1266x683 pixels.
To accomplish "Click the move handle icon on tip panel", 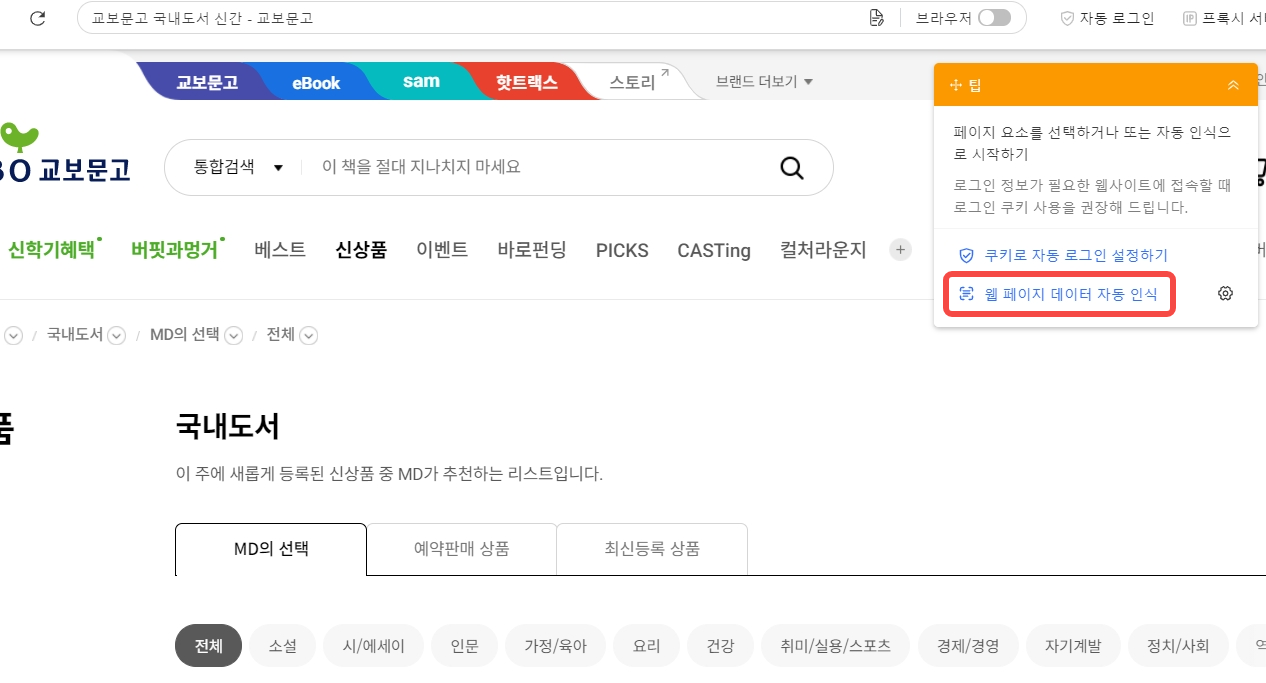I will point(955,85).
